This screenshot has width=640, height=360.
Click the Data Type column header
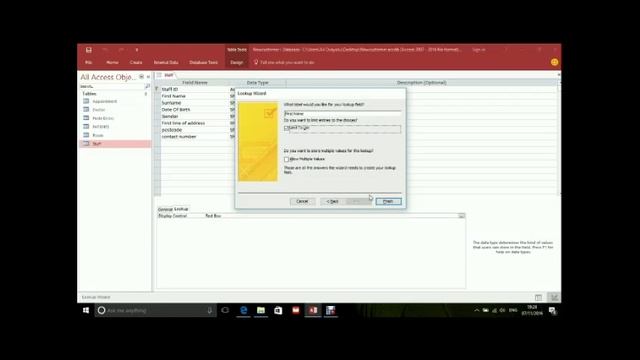pos(258,82)
